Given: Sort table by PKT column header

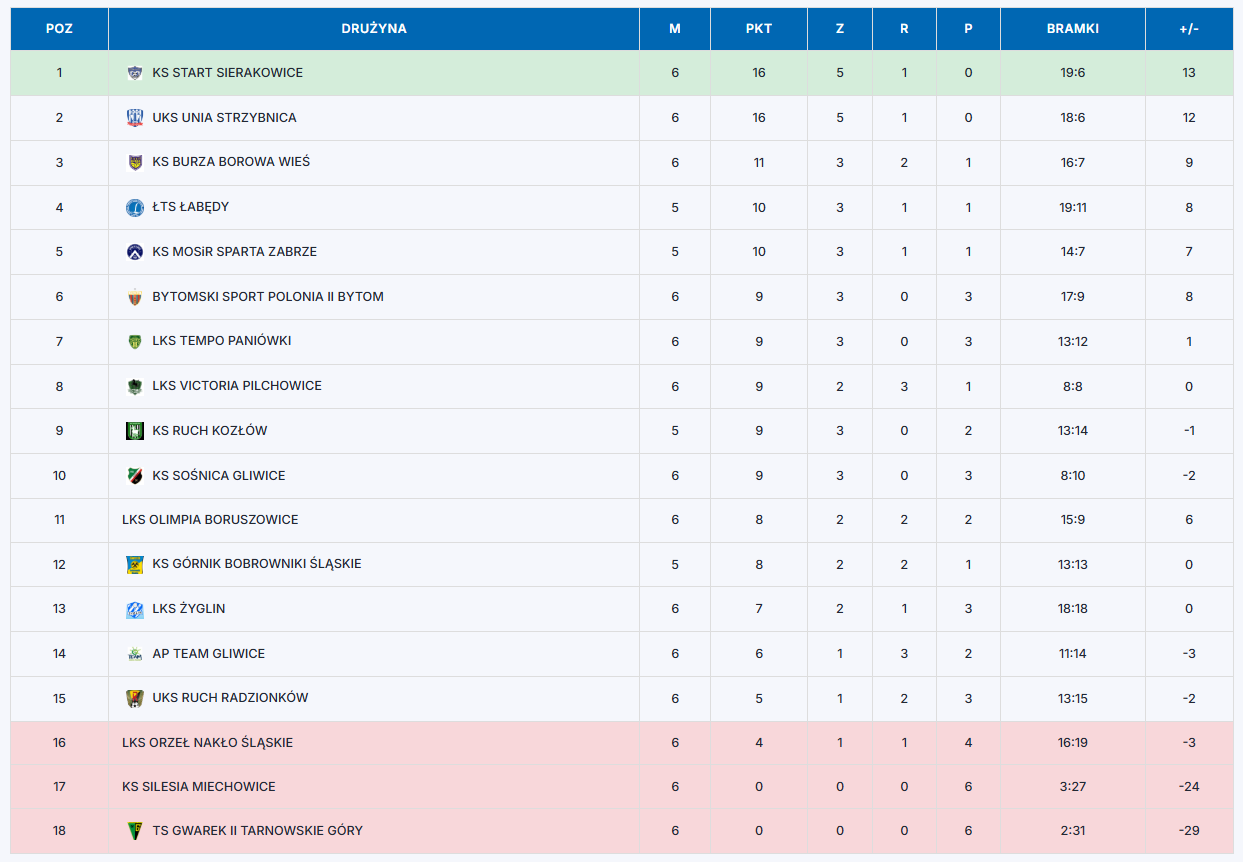Looking at the screenshot, I should tap(759, 29).
